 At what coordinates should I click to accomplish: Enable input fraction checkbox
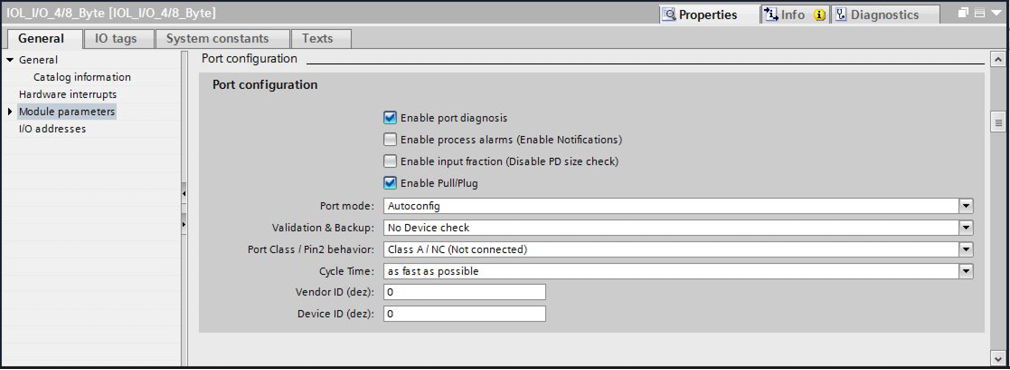click(390, 161)
